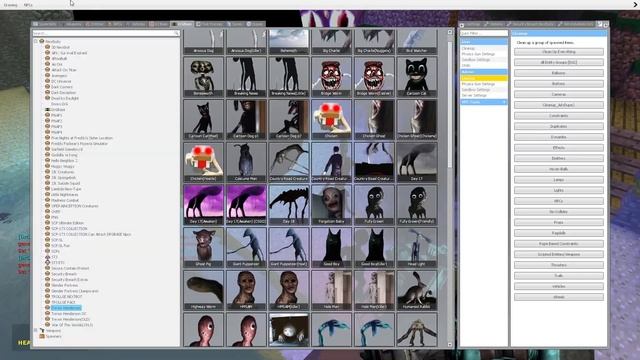
Task: Open the Slender Fortress category
Action: pos(64,285)
